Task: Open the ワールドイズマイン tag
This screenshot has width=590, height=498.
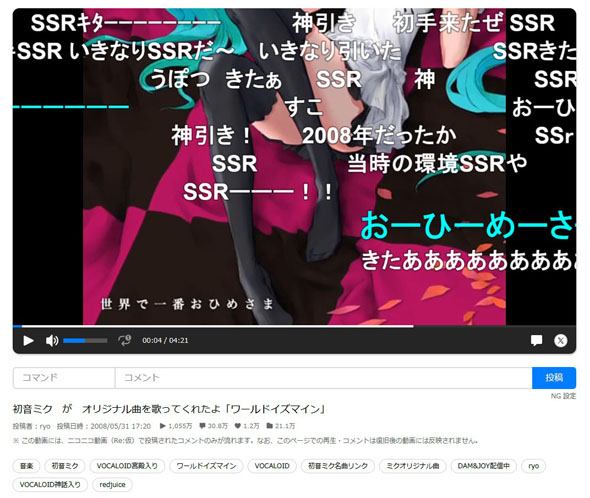Action: tap(206, 466)
